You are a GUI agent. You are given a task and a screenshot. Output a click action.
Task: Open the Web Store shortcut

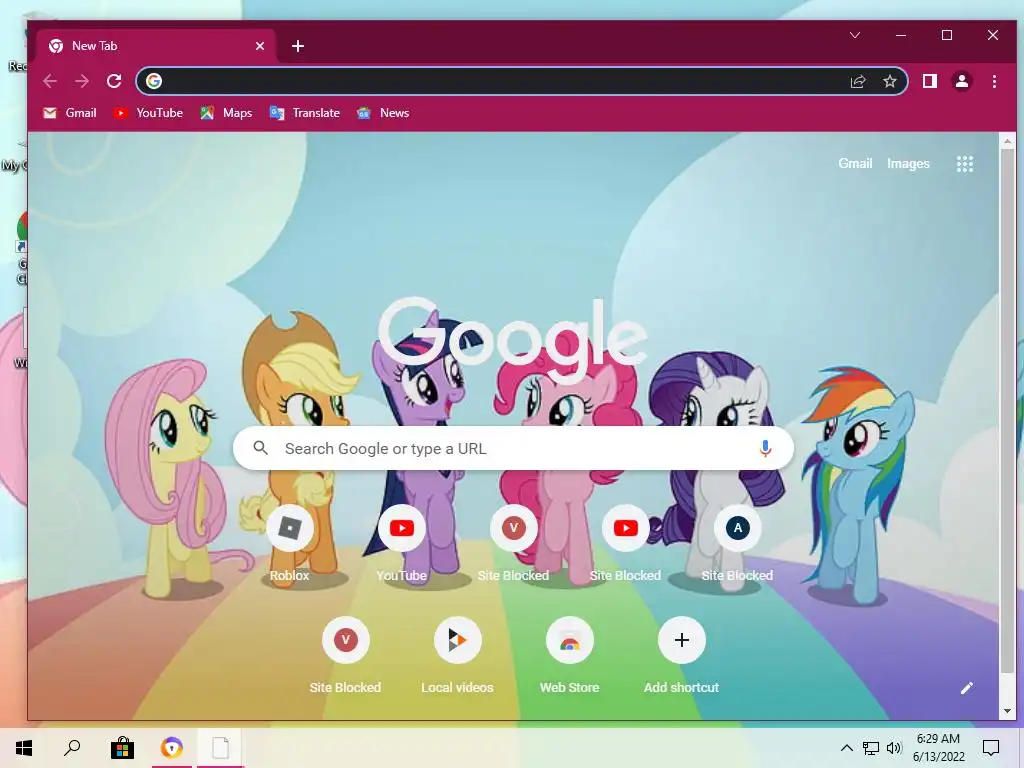[x=569, y=656]
